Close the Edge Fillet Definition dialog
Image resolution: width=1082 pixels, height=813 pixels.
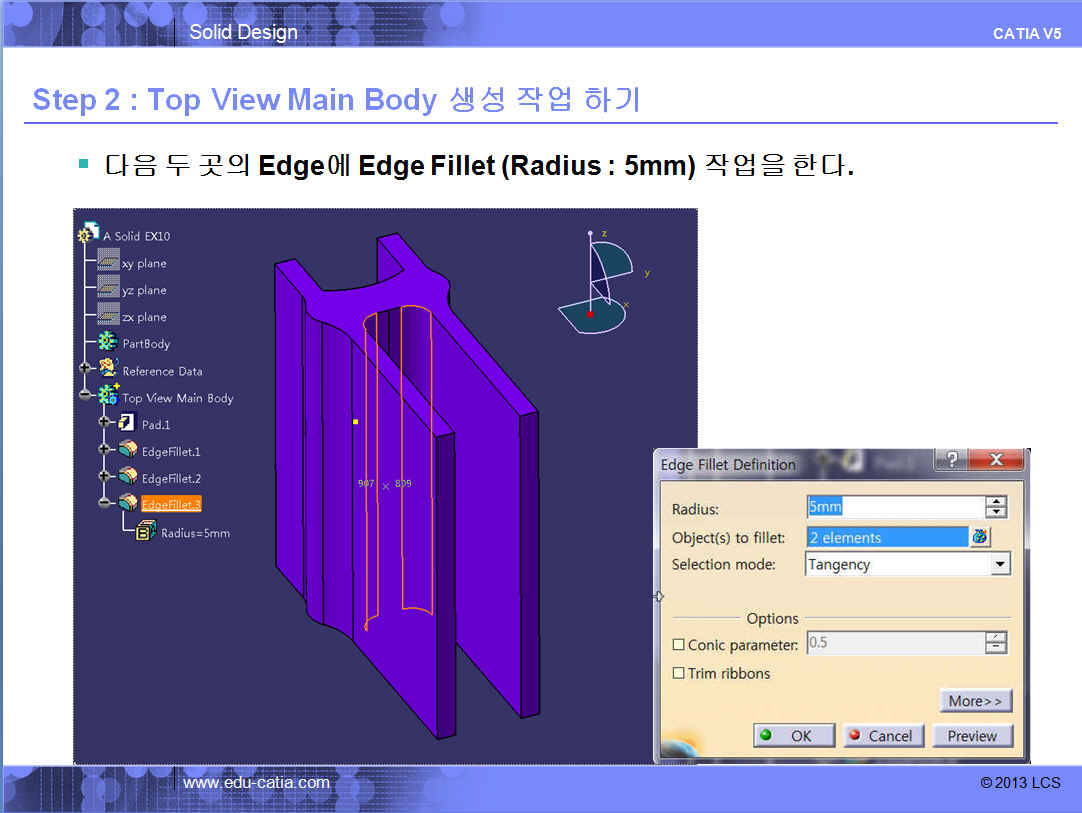tap(996, 460)
